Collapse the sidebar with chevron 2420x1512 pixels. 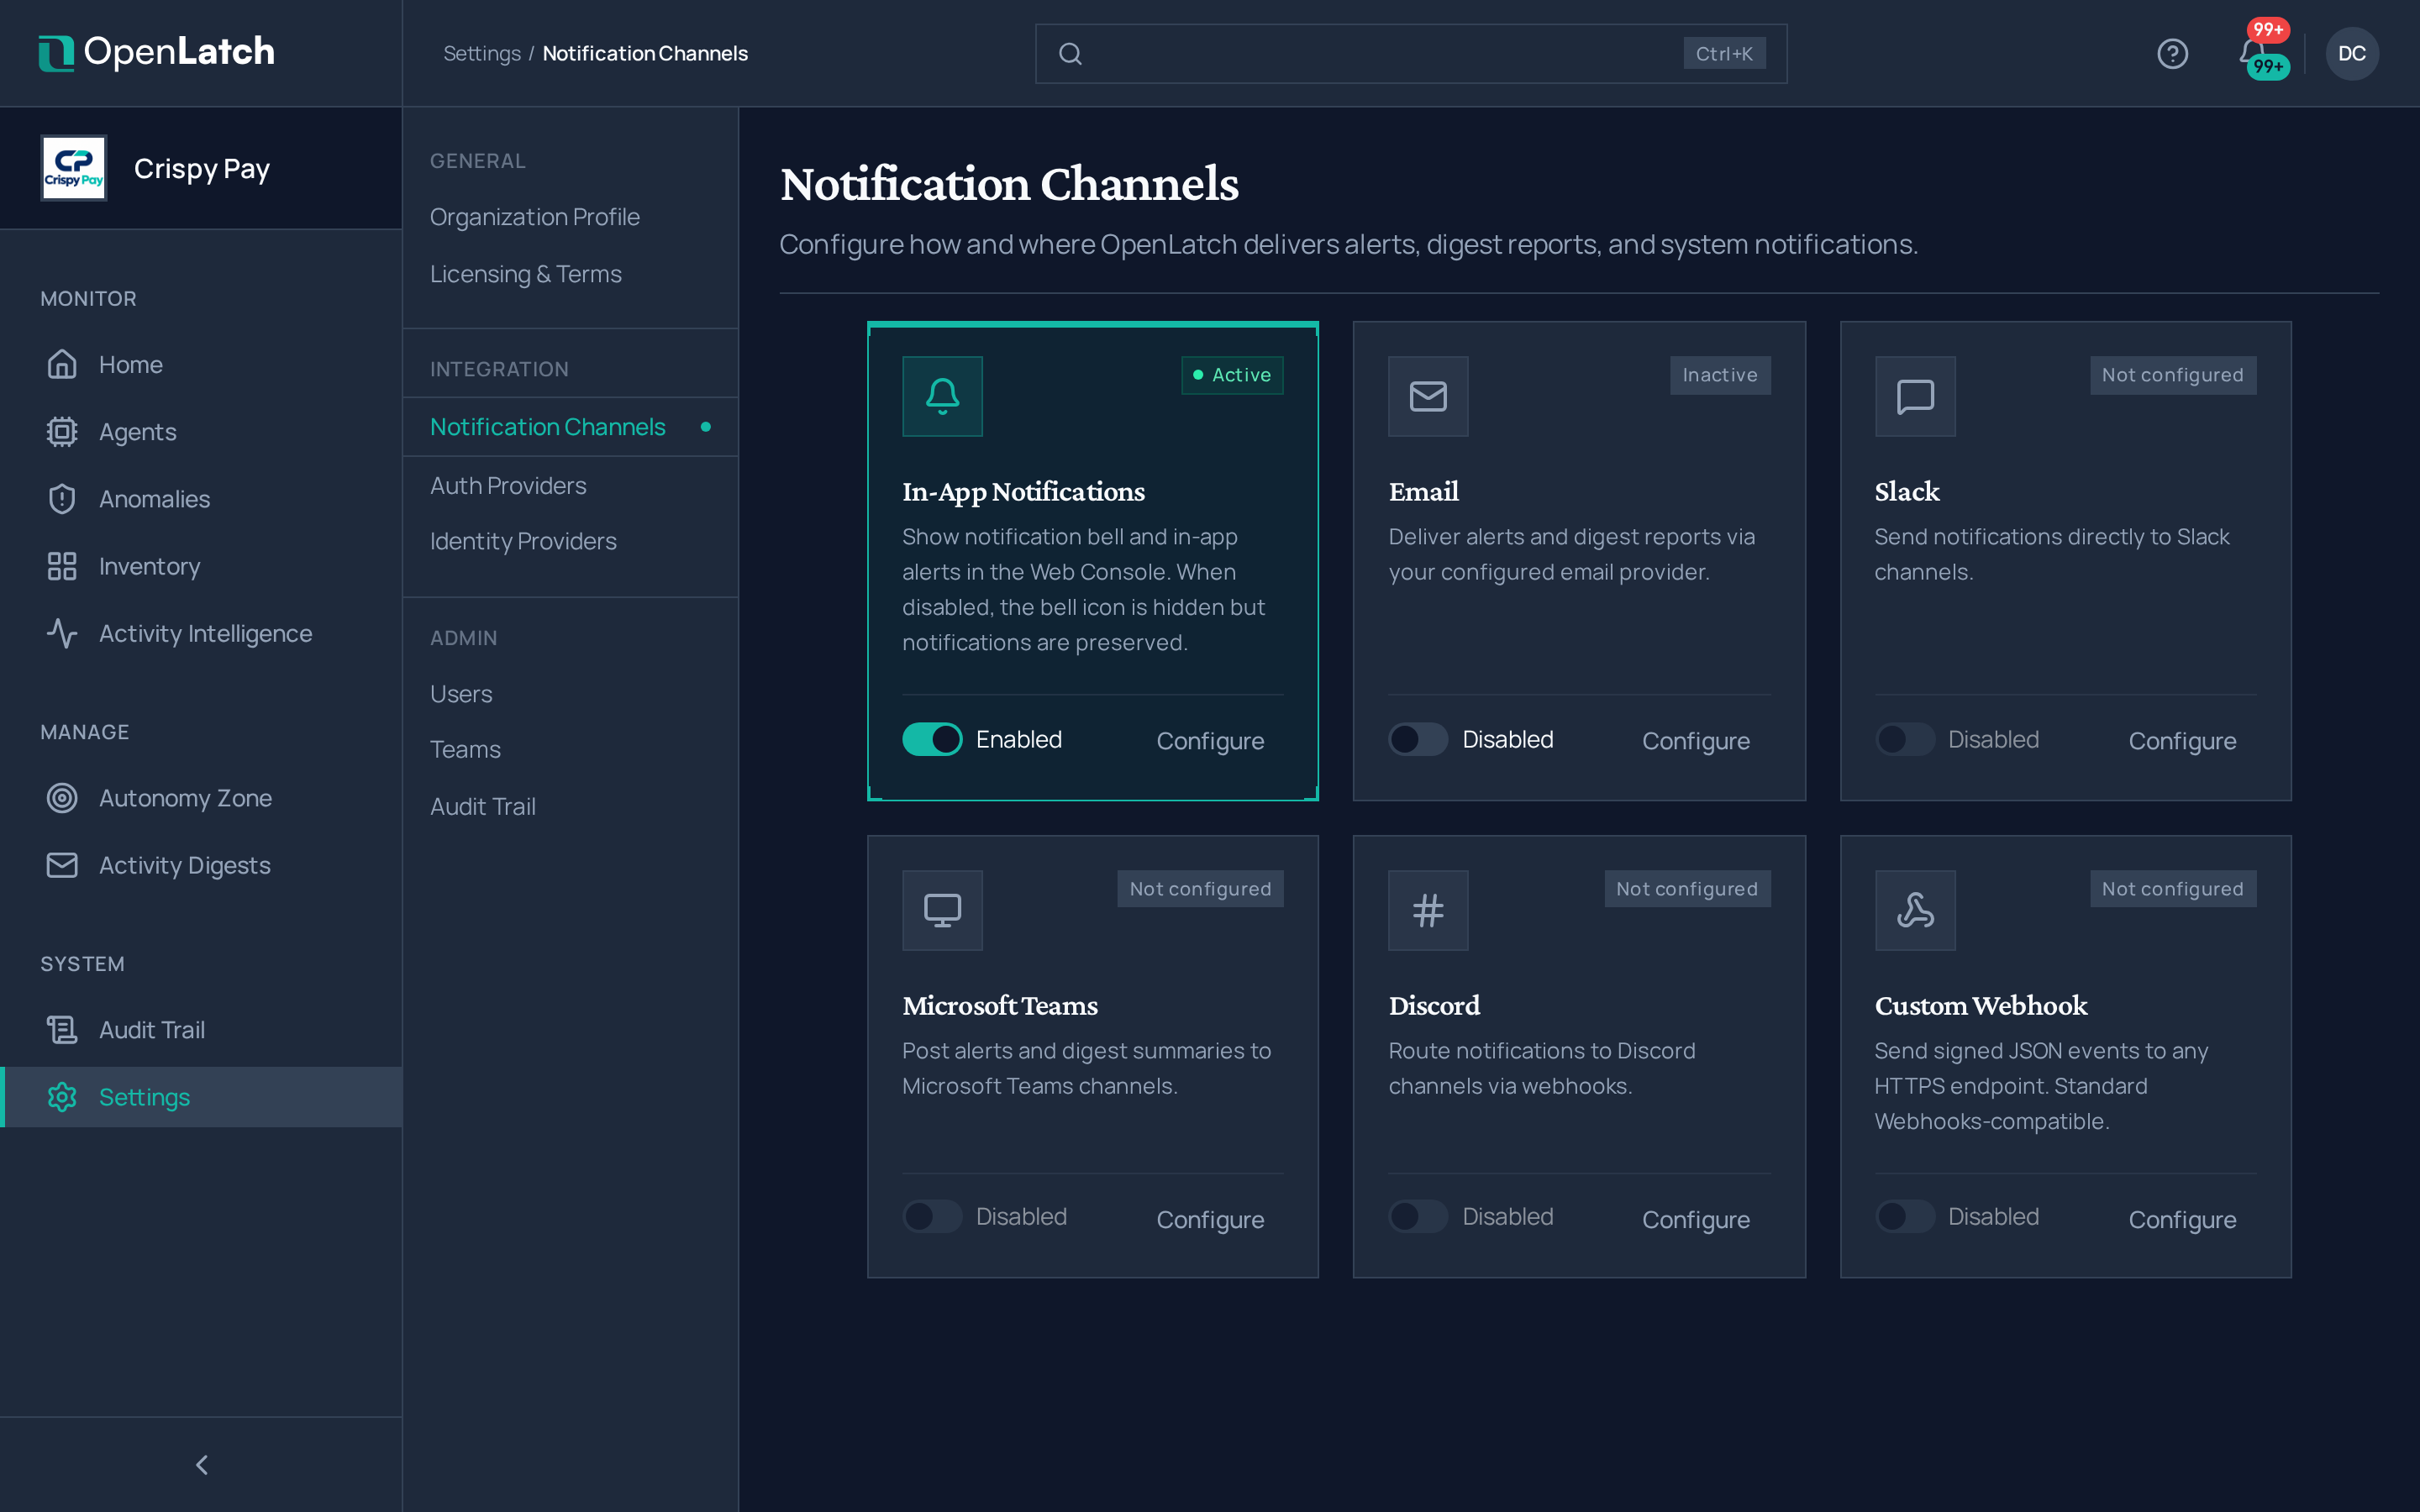pyautogui.click(x=201, y=1465)
